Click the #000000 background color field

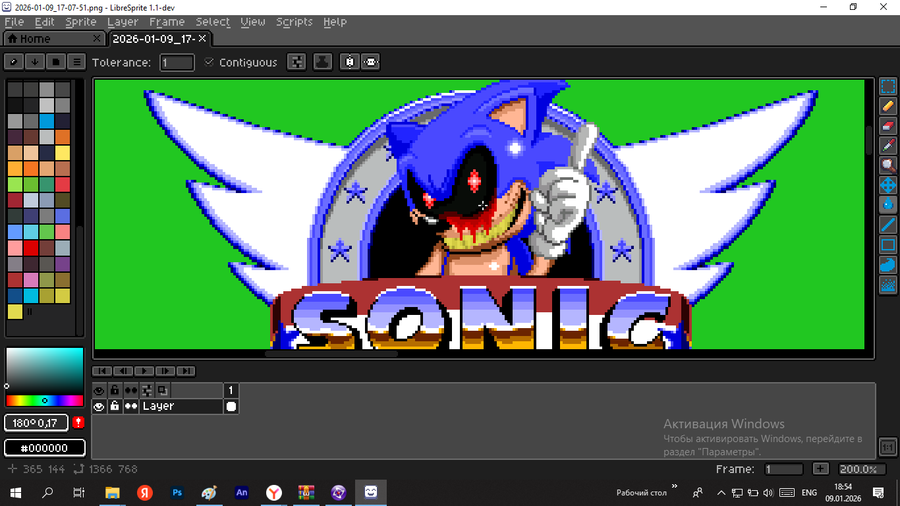tap(44, 448)
